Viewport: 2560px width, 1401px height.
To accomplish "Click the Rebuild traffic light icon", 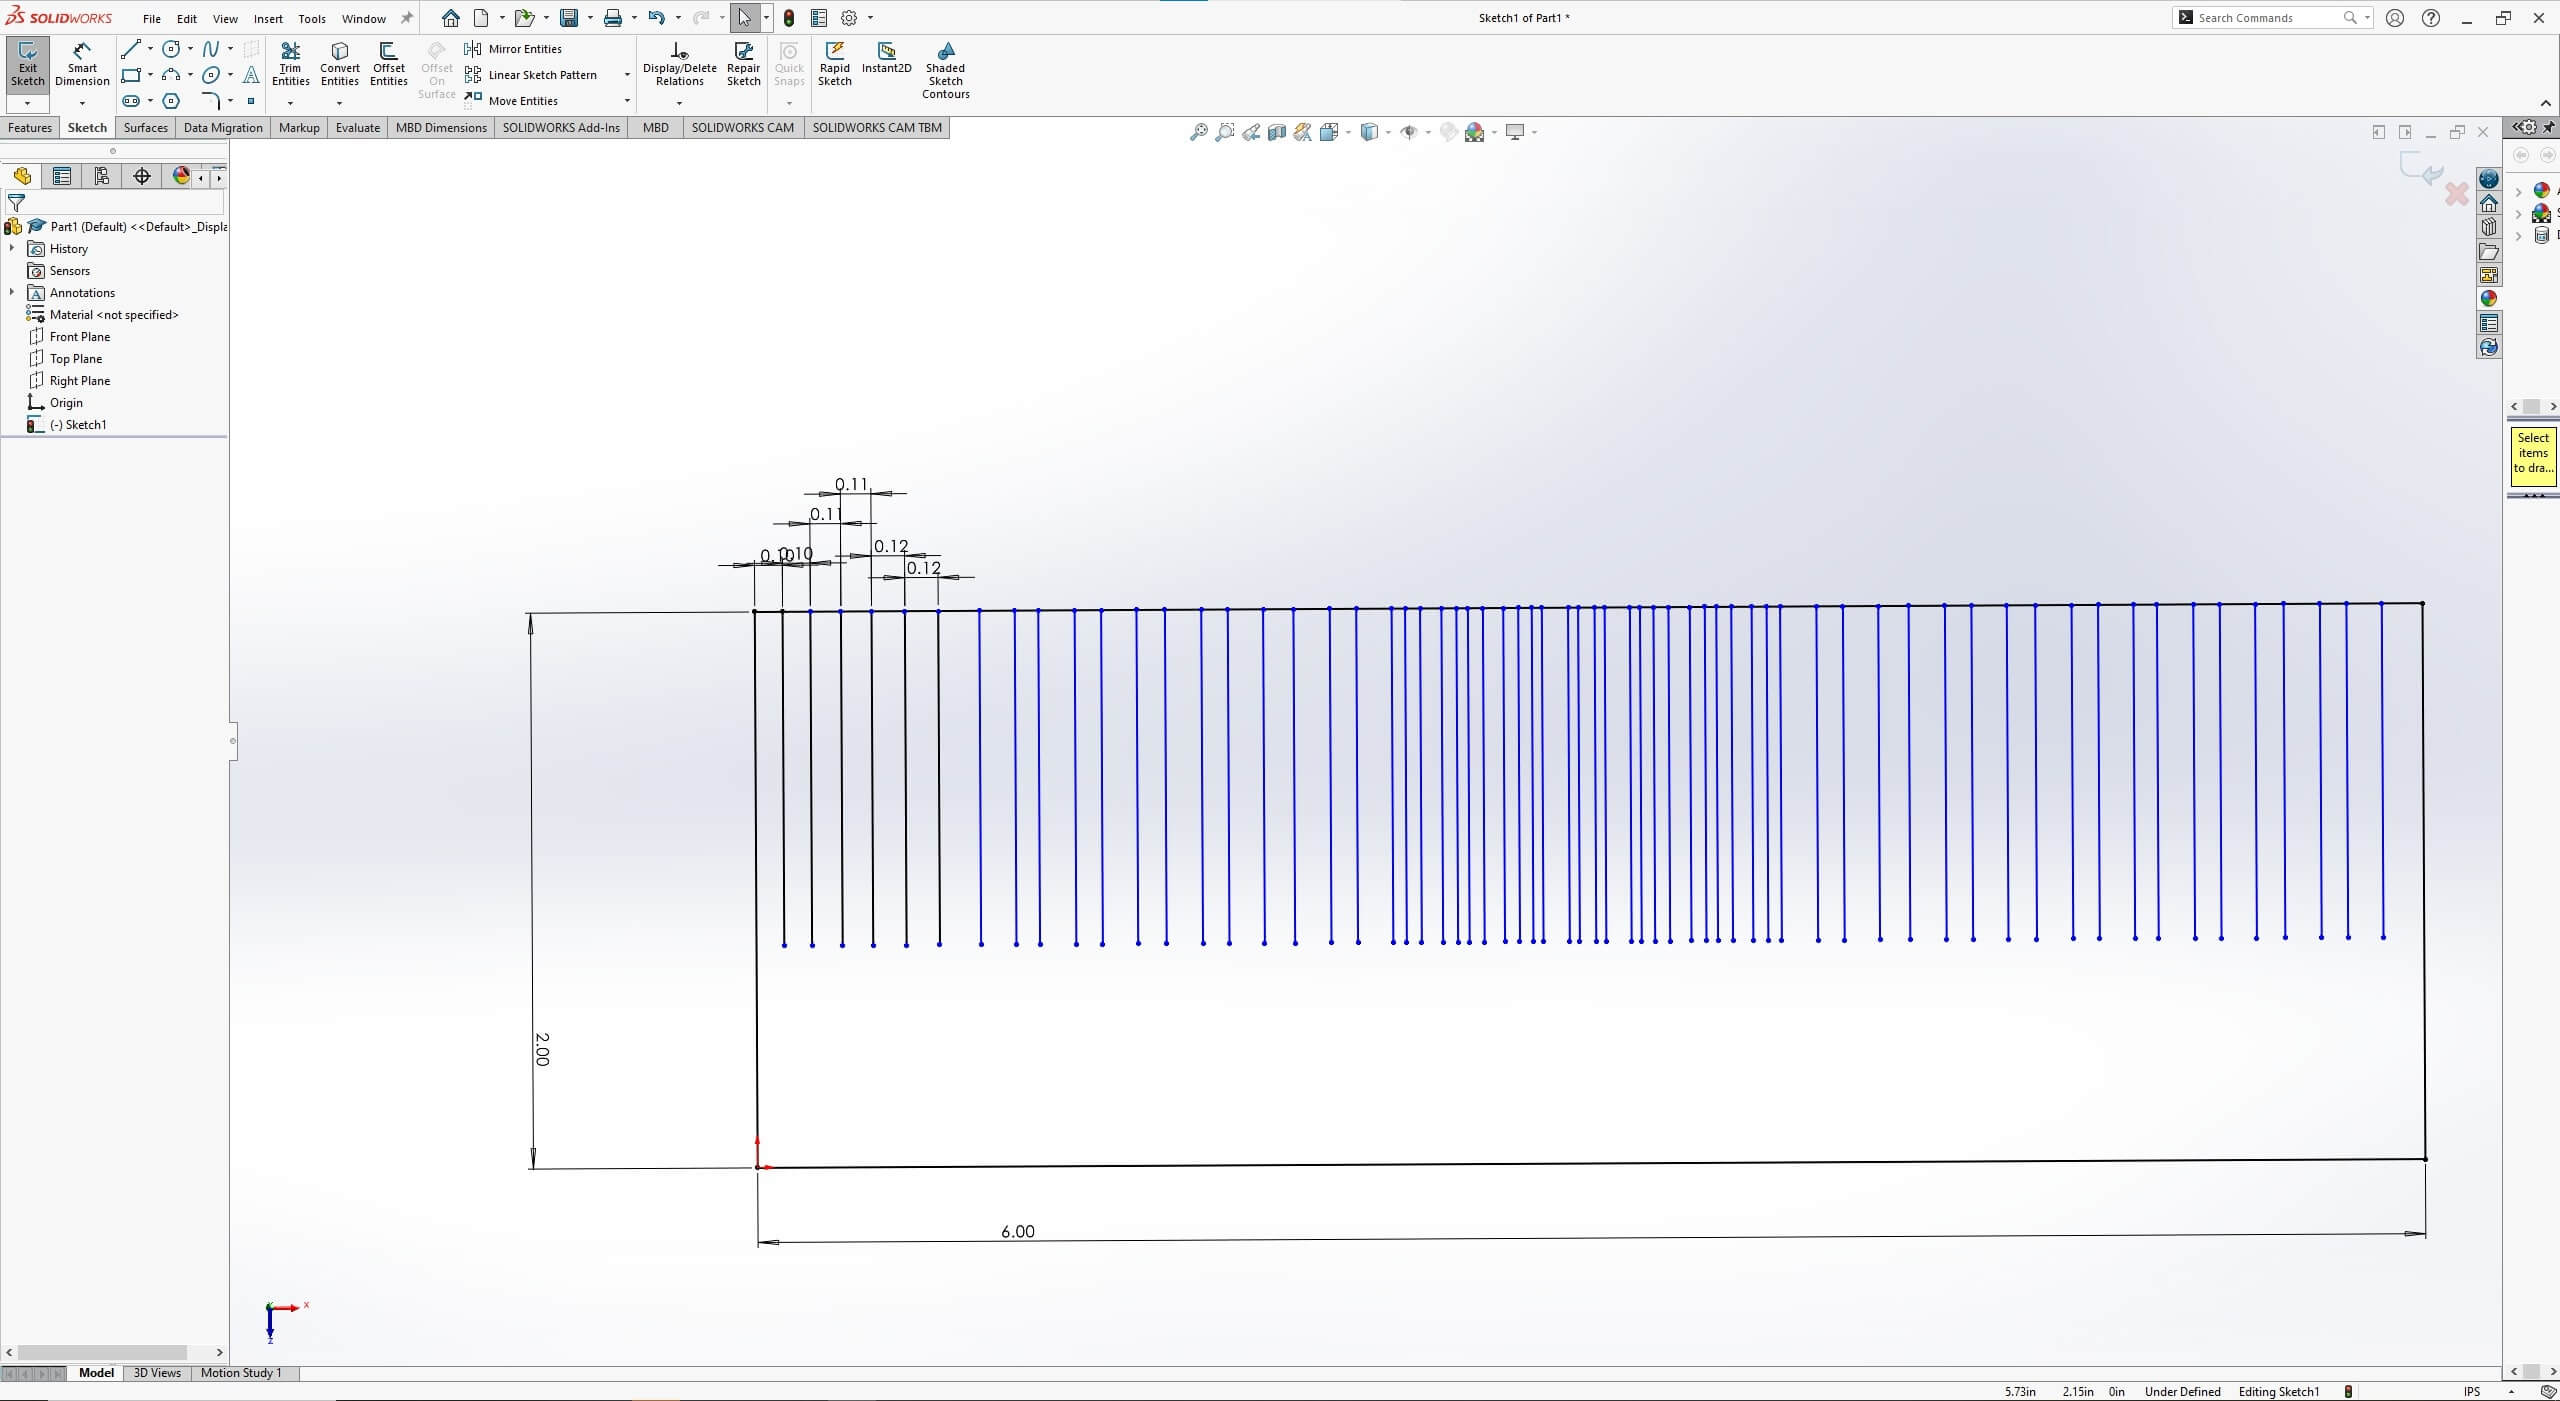I will point(789,18).
